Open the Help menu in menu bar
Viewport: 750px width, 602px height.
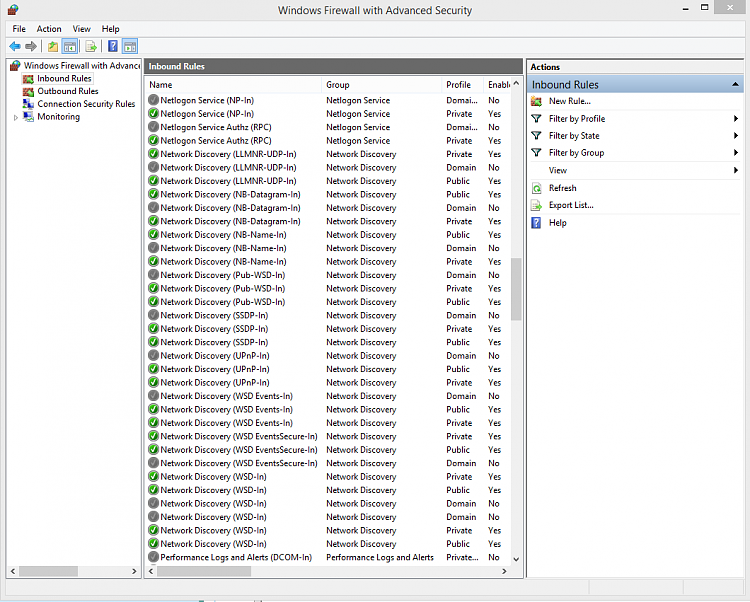[110, 29]
